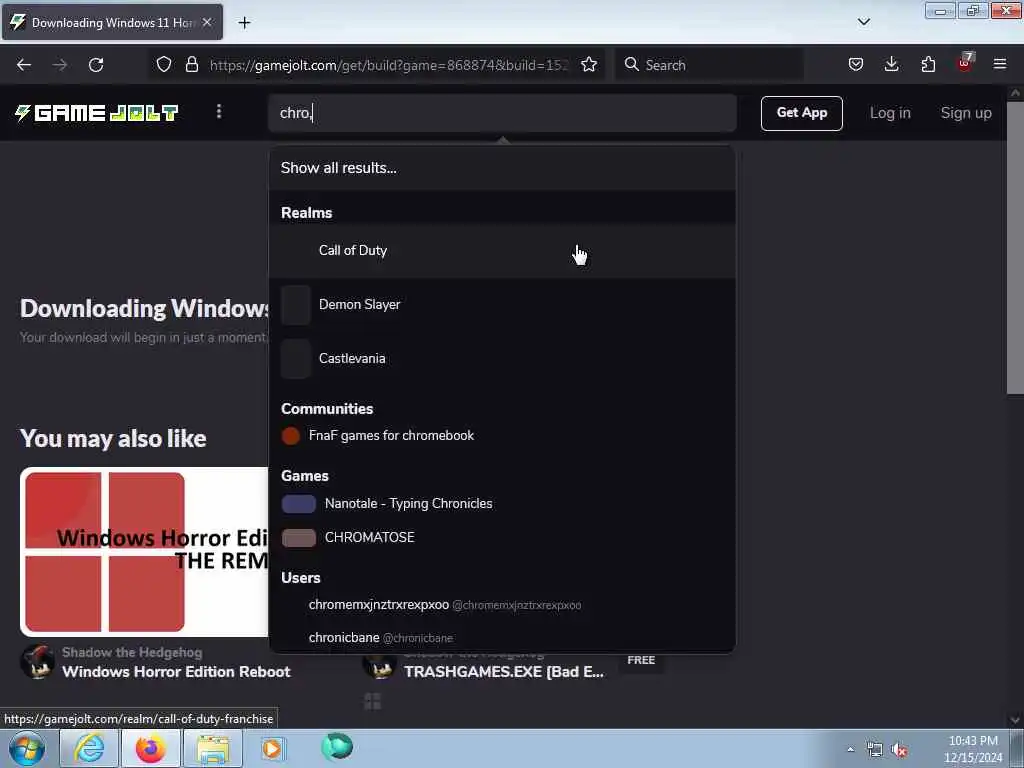Image resolution: width=1024 pixels, height=768 pixels.
Task: Click the Castlevania realm thumbnail
Action: click(296, 359)
